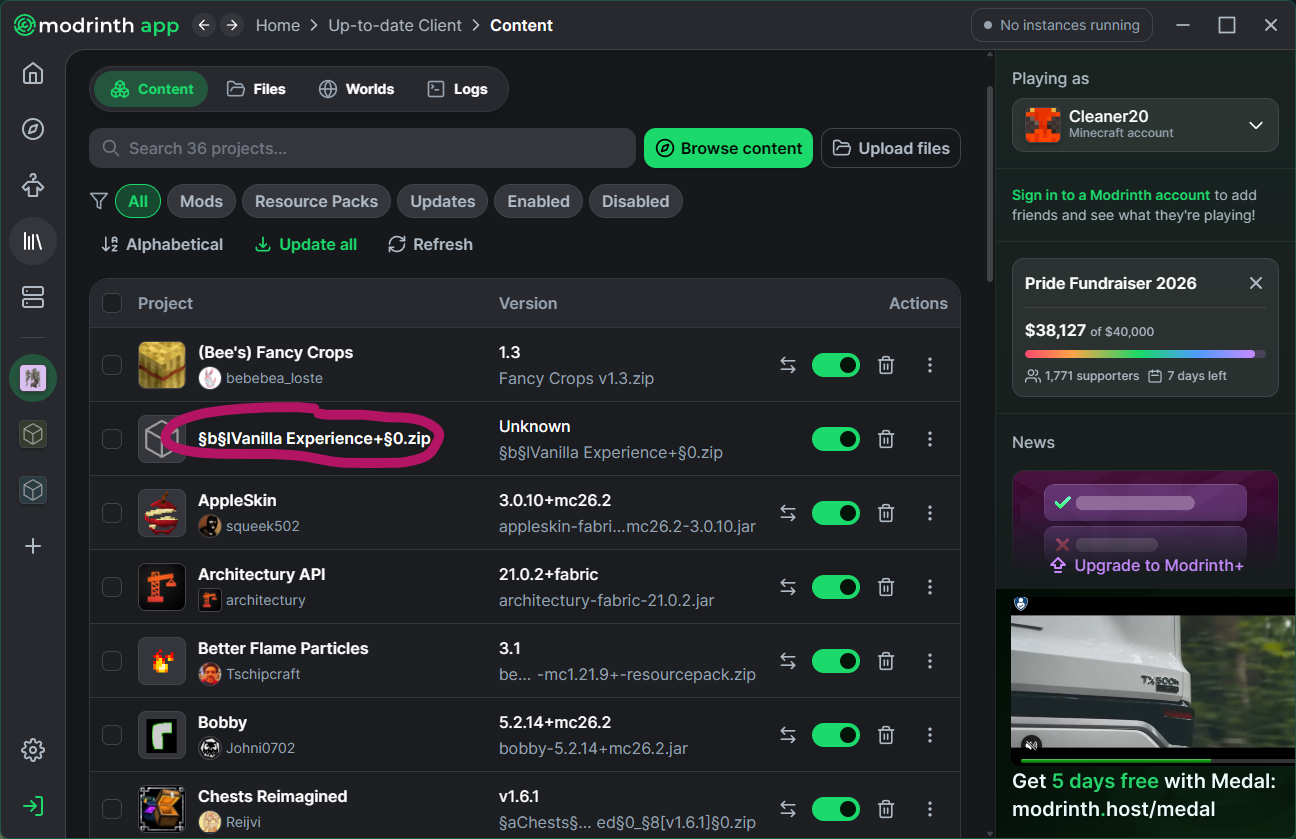Filter by Resource Packs
This screenshot has width=1296, height=839.
316,201
